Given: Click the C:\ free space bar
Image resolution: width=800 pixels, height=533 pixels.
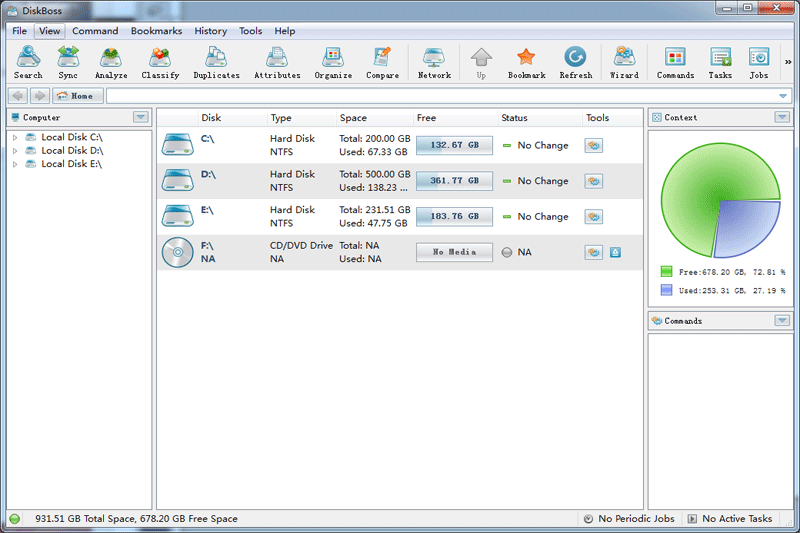Looking at the screenshot, I should pos(454,145).
